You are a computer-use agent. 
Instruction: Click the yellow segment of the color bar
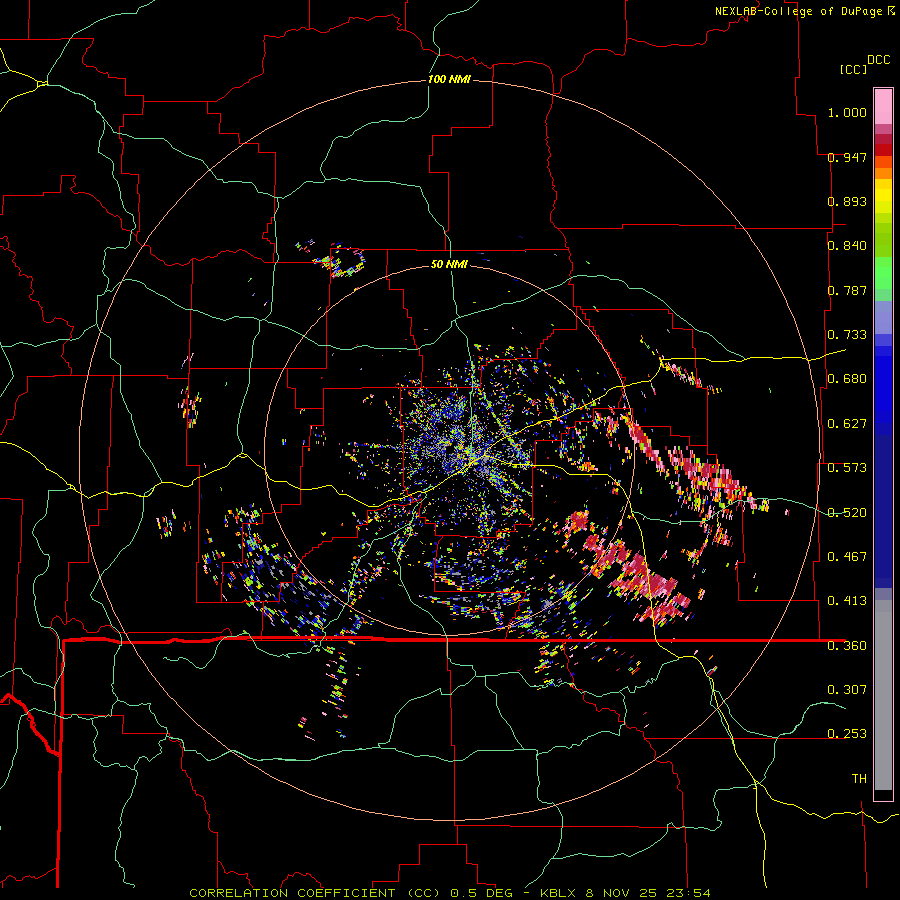pos(883,196)
